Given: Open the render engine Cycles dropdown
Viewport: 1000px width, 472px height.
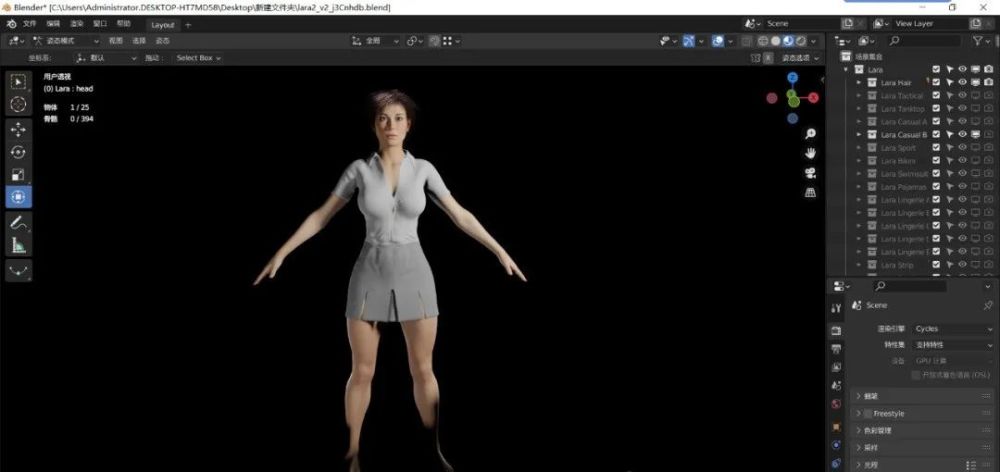Looking at the screenshot, I should coord(953,328).
